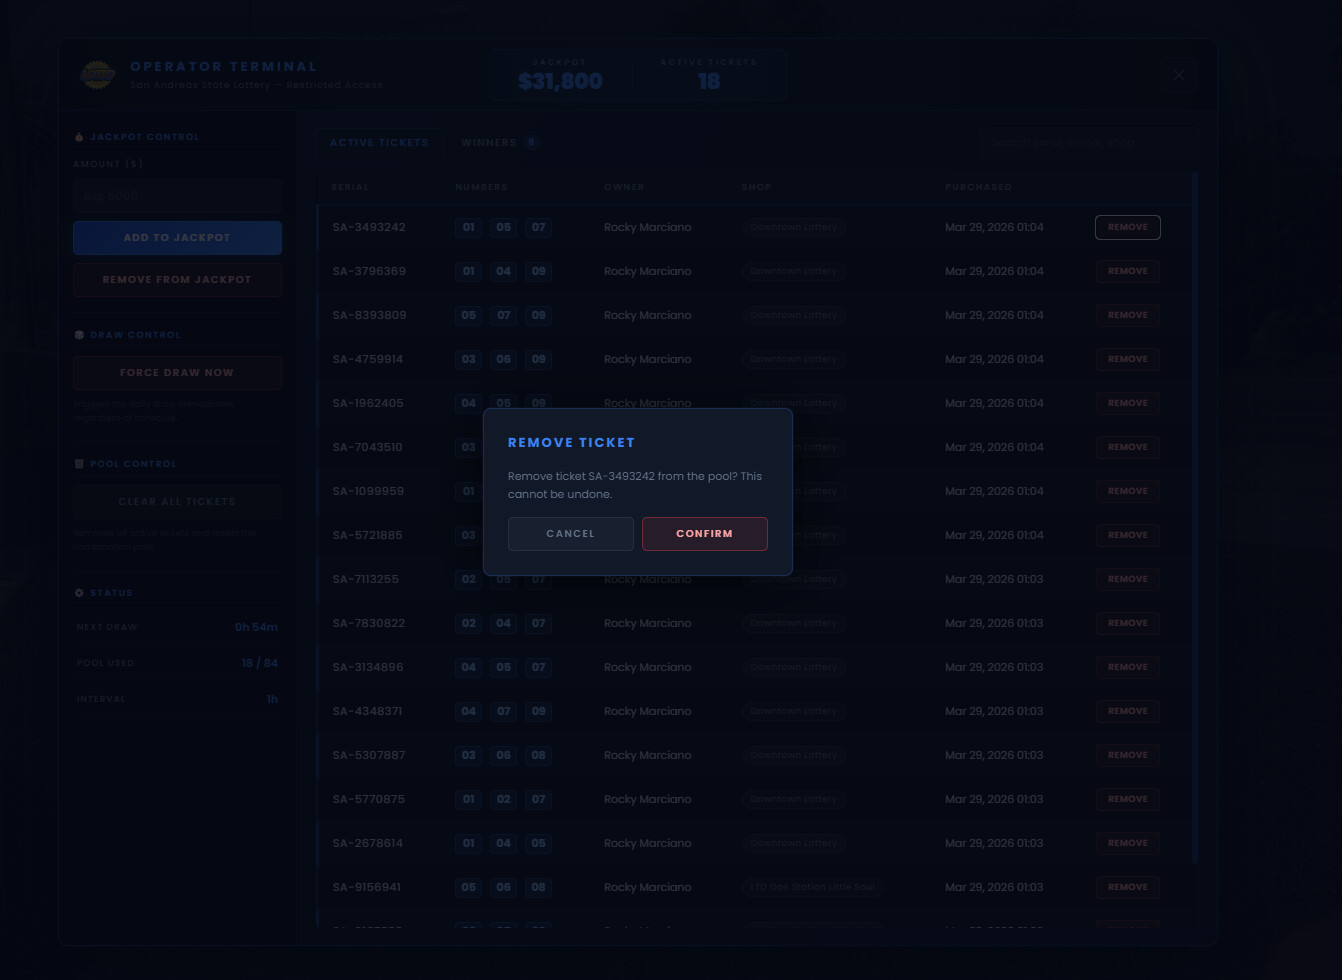Click number chip 07 in row SA-3493242
Screen dimensions: 1342x980
(x=538, y=227)
